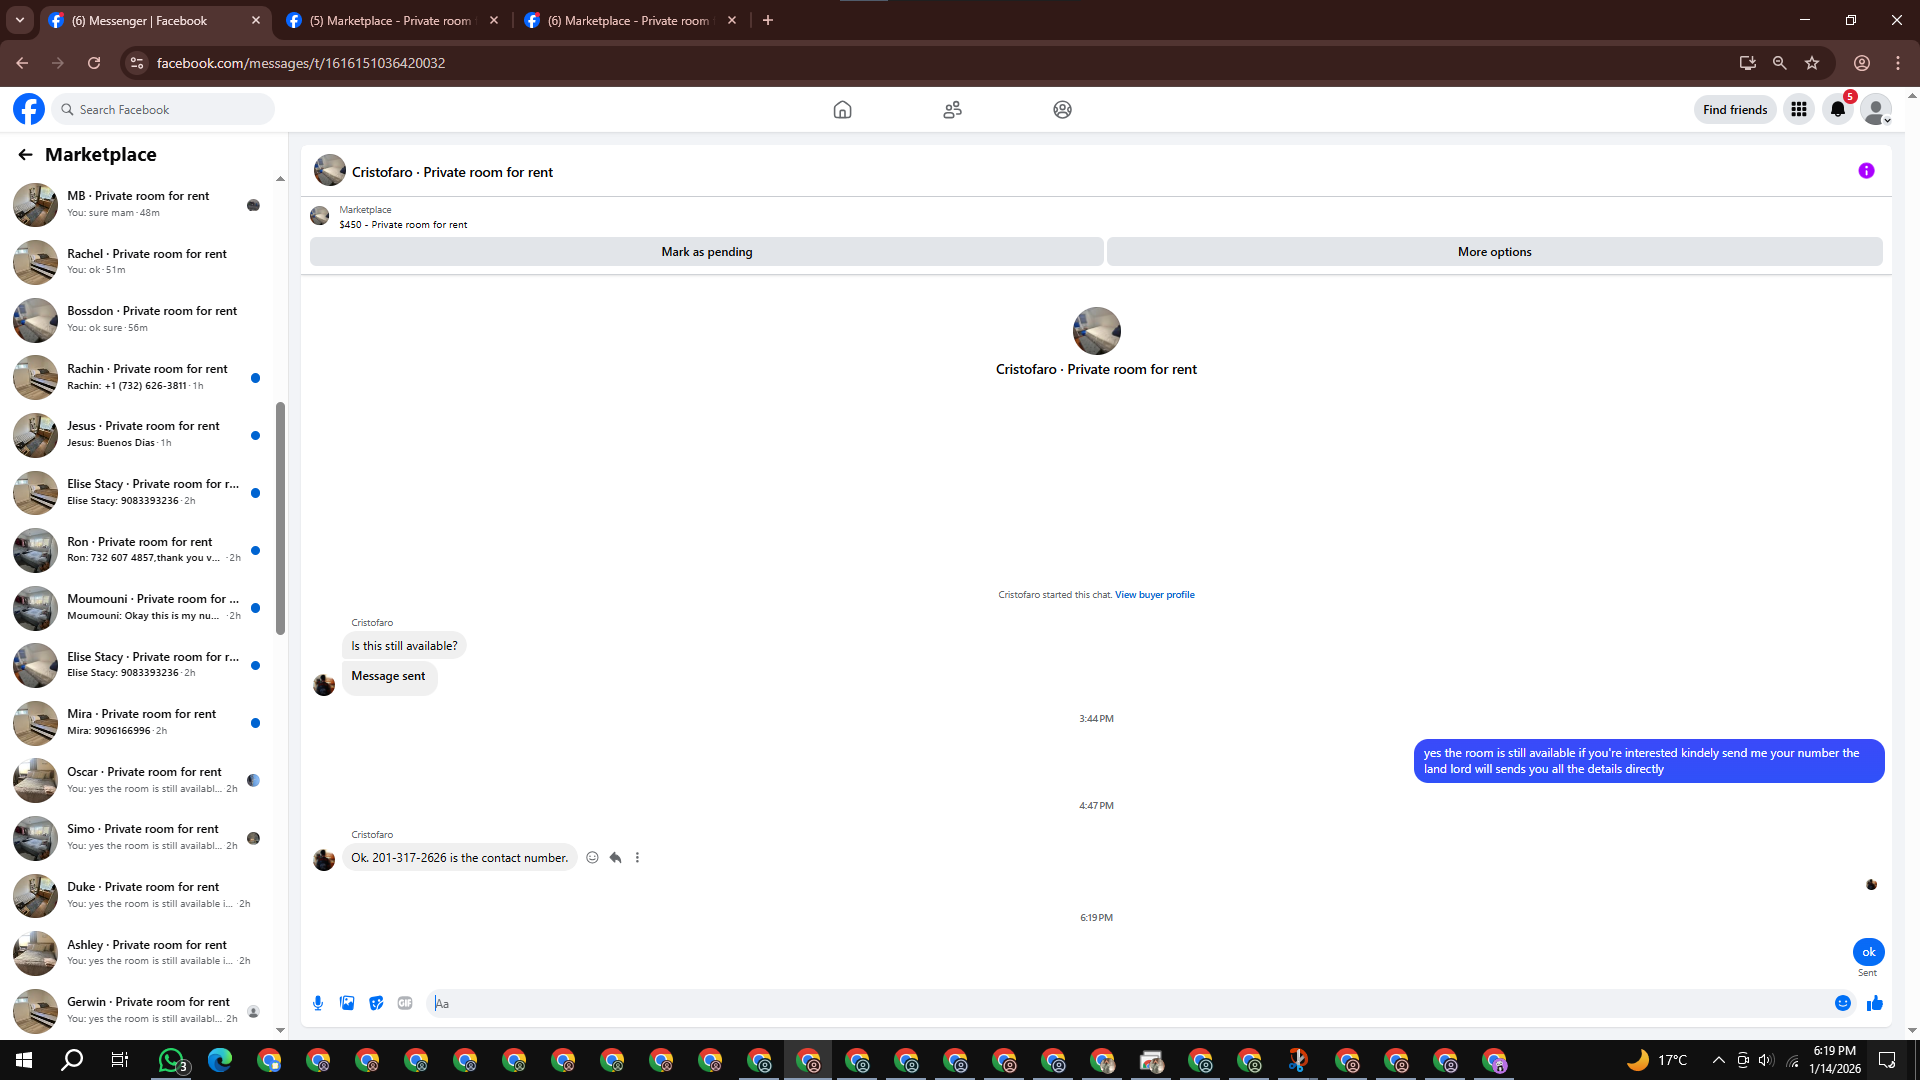1920x1080 pixels.
Task: Reply to the contact number message
Action: pyautogui.click(x=615, y=857)
